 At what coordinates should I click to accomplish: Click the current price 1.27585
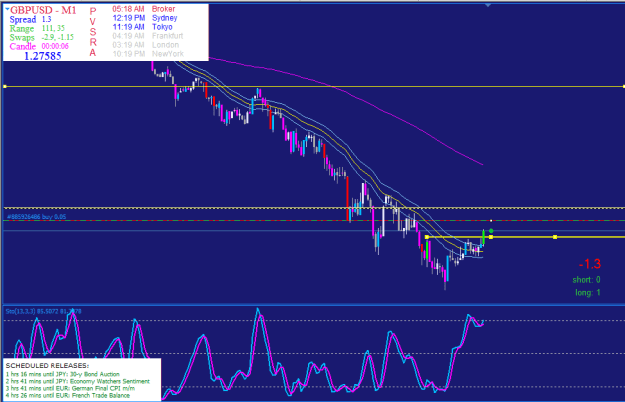coord(43,56)
